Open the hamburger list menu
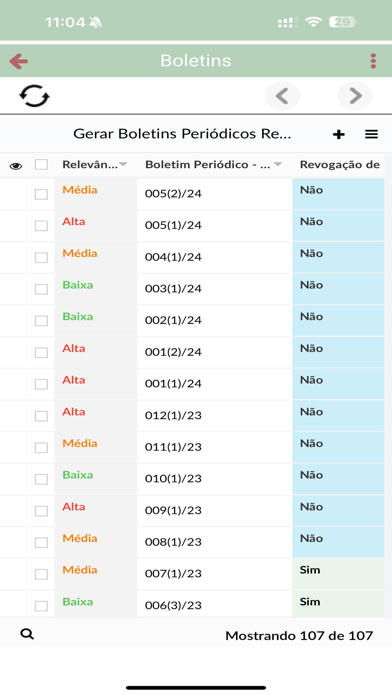This screenshot has height=696, width=392. 372,134
